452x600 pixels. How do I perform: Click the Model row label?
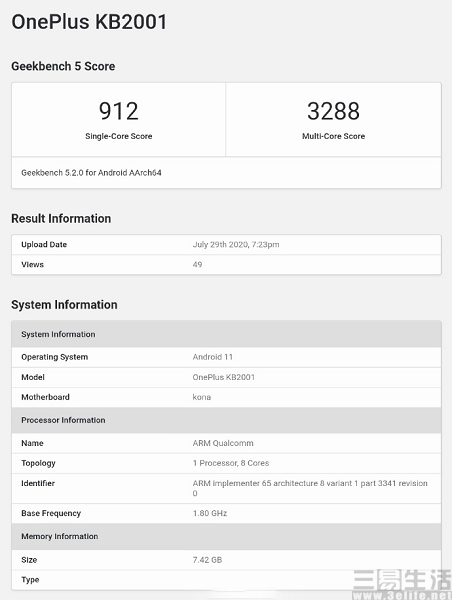coord(33,377)
